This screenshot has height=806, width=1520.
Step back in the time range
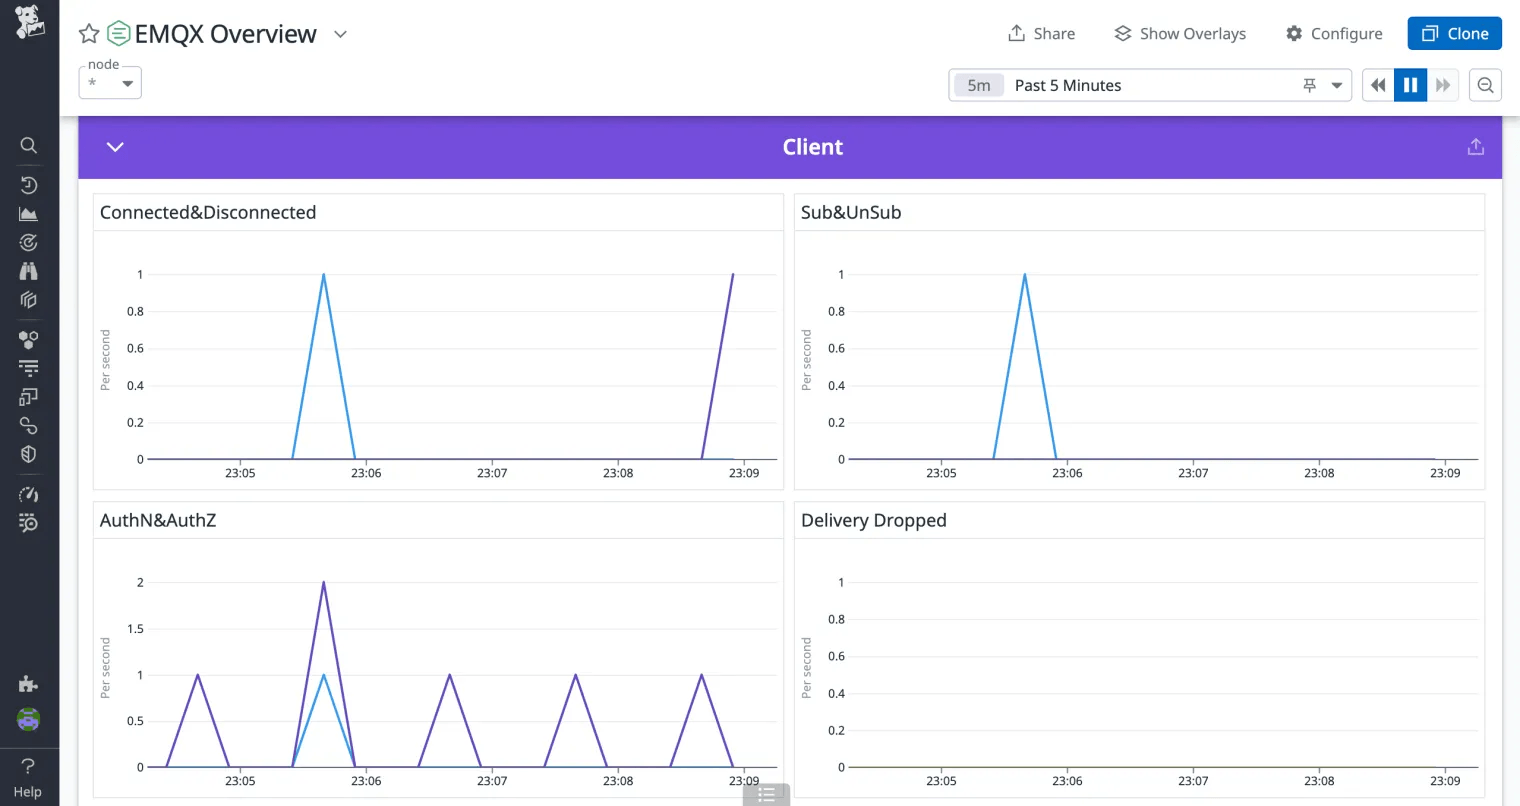(x=1378, y=86)
